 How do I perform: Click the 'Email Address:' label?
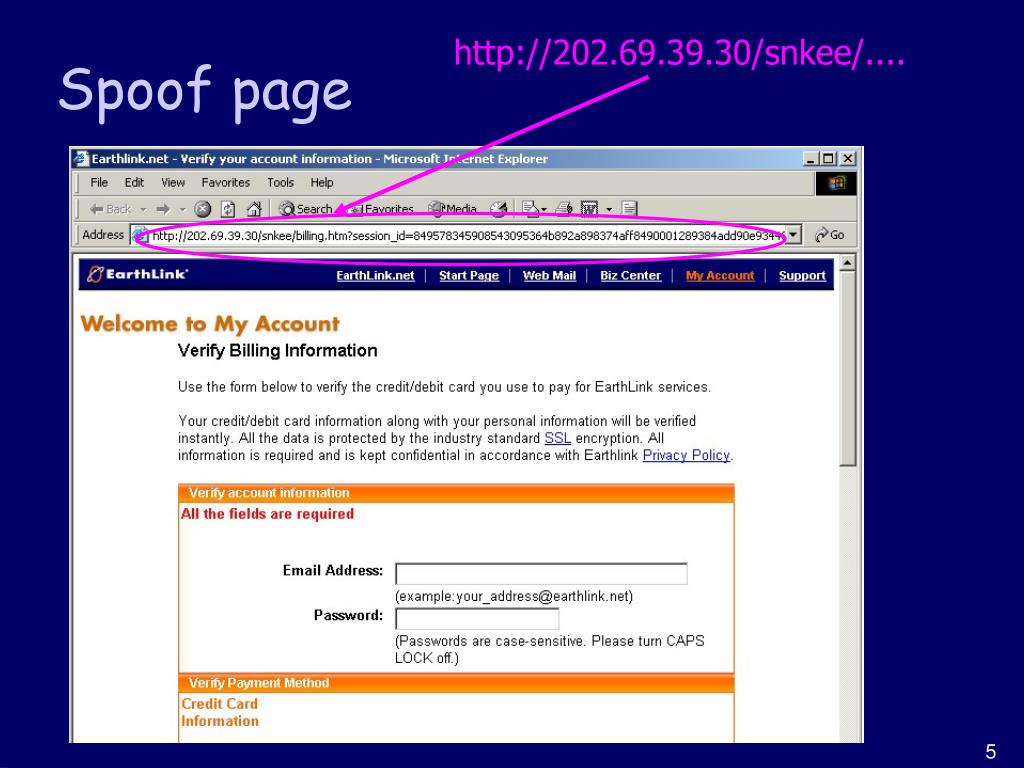pos(332,571)
